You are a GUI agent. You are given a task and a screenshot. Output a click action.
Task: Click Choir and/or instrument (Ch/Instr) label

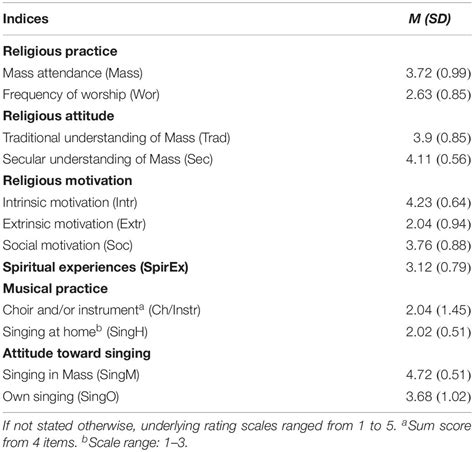pos(101,310)
